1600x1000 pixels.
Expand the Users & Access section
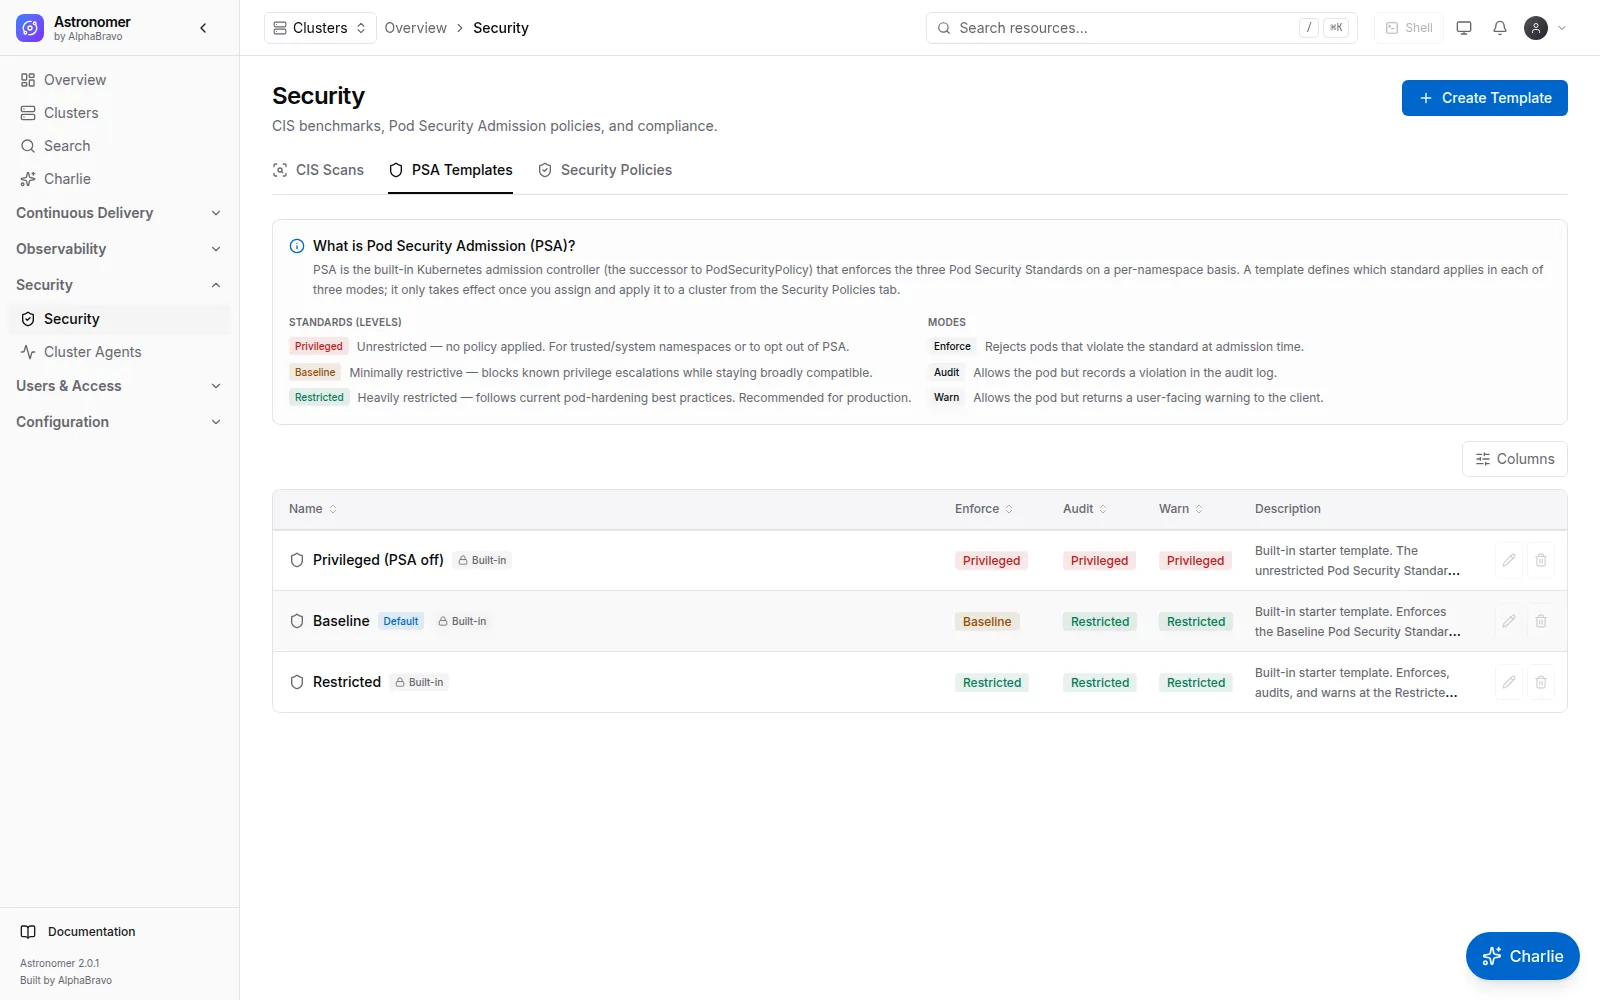point(119,386)
